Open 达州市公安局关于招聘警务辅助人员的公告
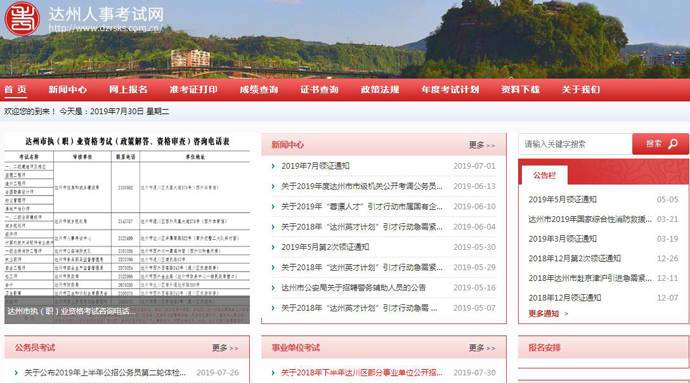This screenshot has width=690, height=383. pos(353,287)
